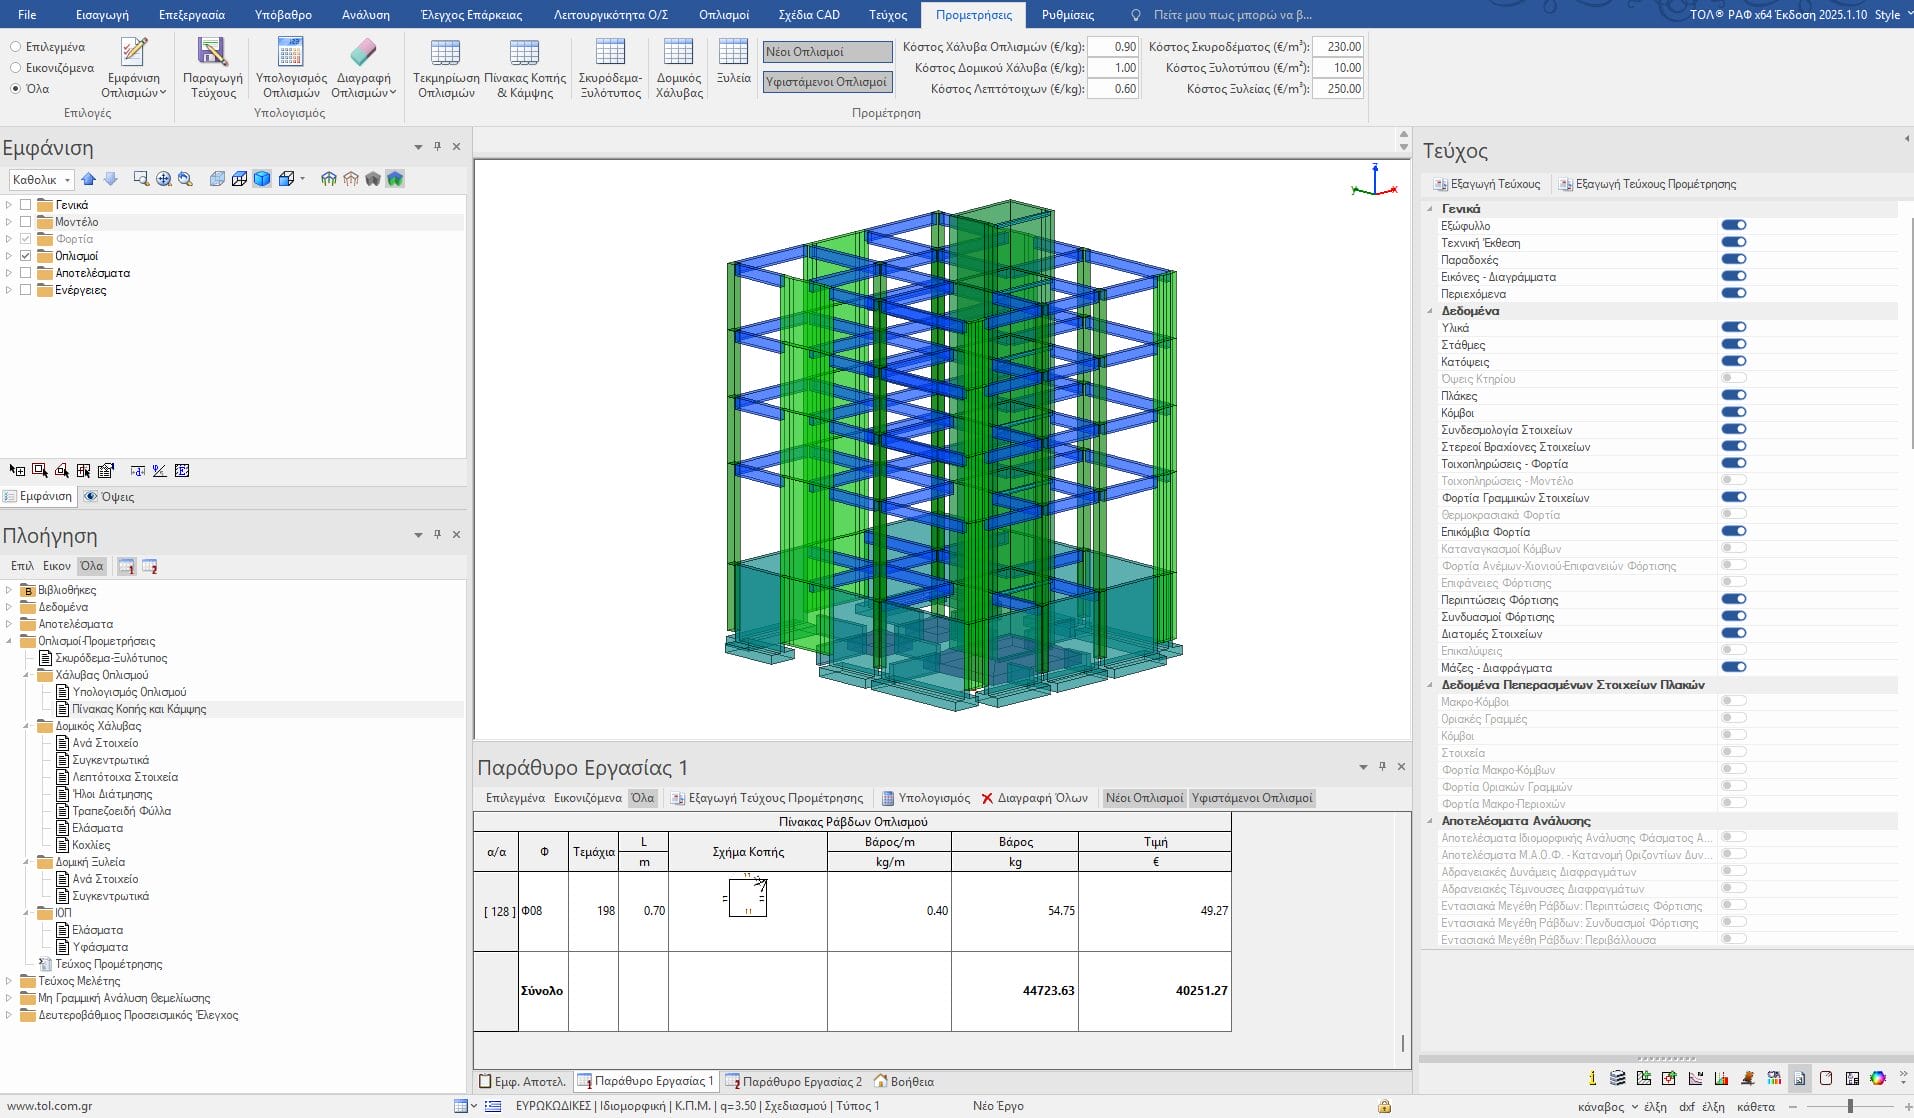The image size is (1914, 1118).
Task: Toggle off the Εξώφυλλο switch
Action: [1733, 226]
